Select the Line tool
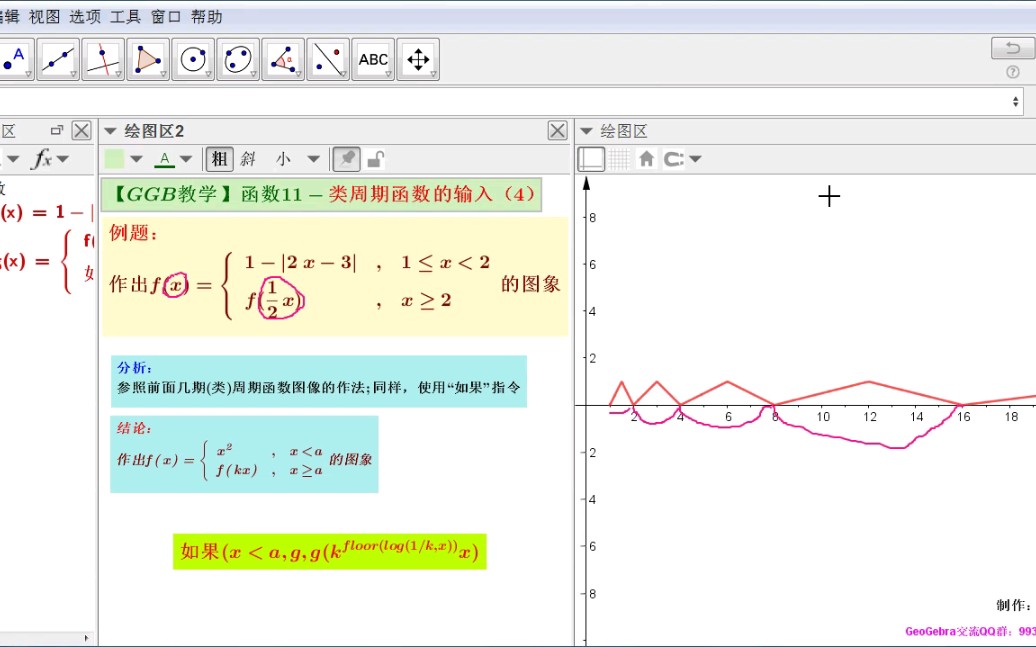Viewport: 1036px width, 647px height. pos(57,59)
